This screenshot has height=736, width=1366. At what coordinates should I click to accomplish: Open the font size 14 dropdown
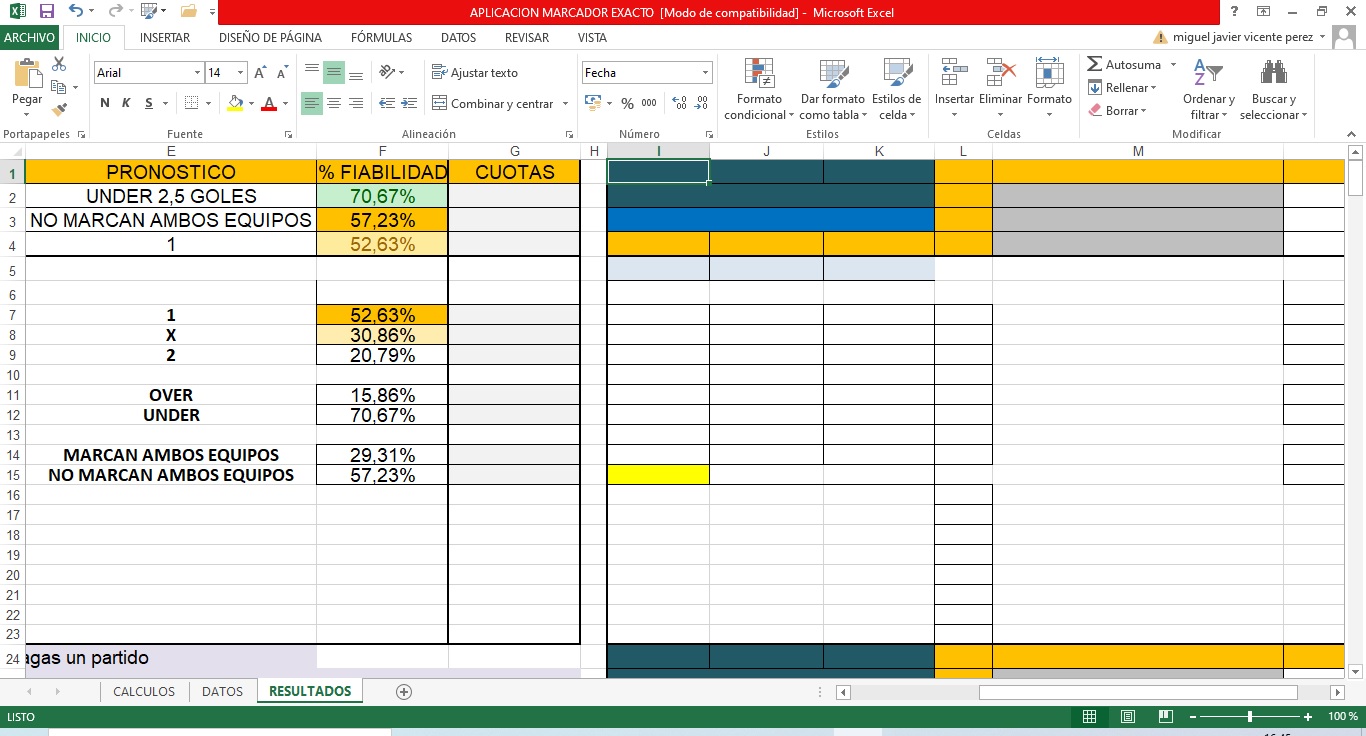(240, 73)
